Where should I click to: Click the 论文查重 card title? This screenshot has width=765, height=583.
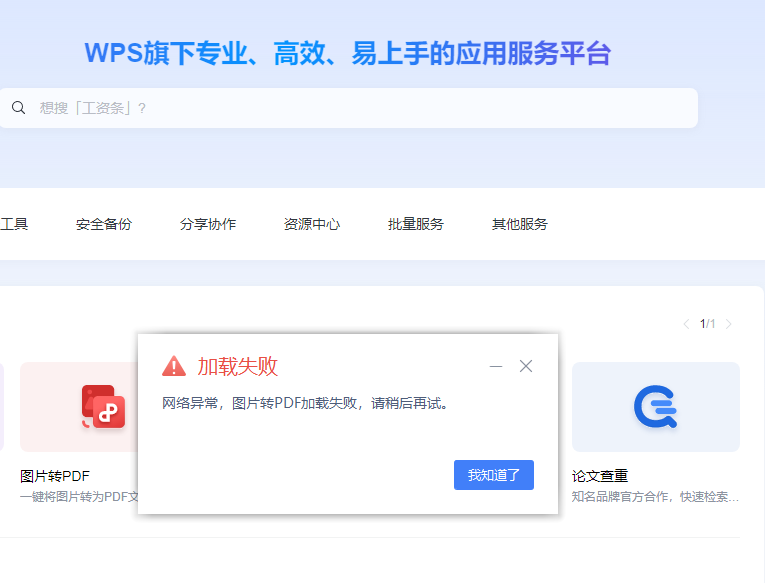pyautogui.click(x=600, y=476)
